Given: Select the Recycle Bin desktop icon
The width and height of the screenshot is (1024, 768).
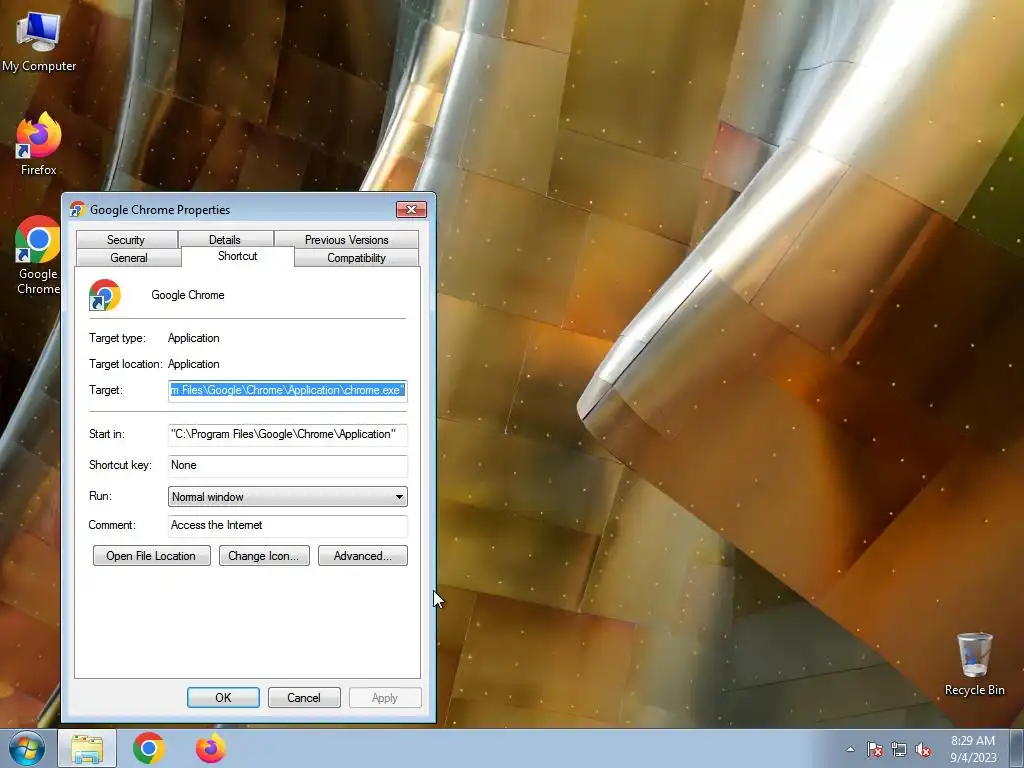Looking at the screenshot, I should 974,664.
